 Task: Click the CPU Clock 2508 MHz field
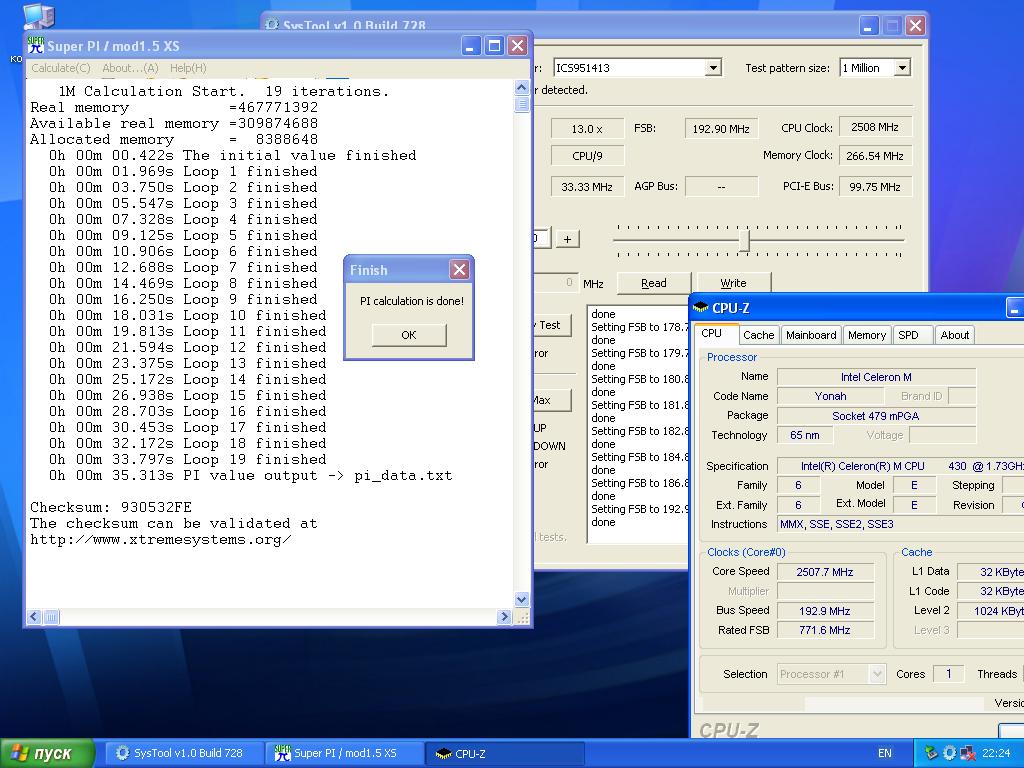pos(875,127)
